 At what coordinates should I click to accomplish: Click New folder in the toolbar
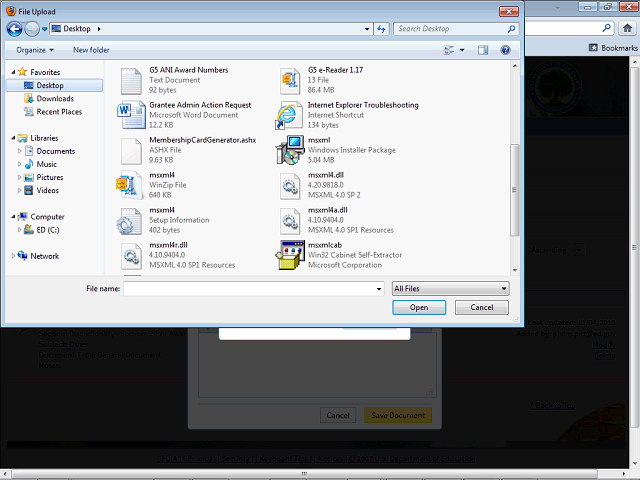point(91,50)
